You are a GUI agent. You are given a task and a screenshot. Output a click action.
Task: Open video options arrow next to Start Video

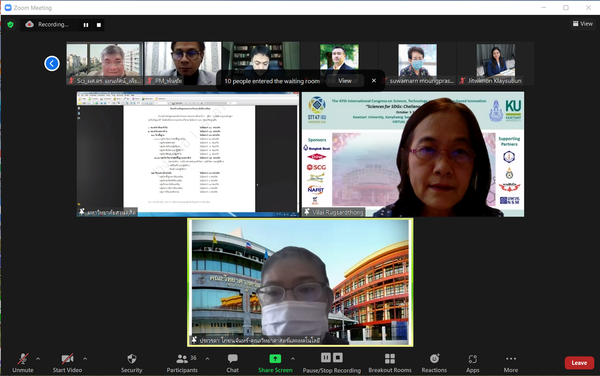(85, 359)
